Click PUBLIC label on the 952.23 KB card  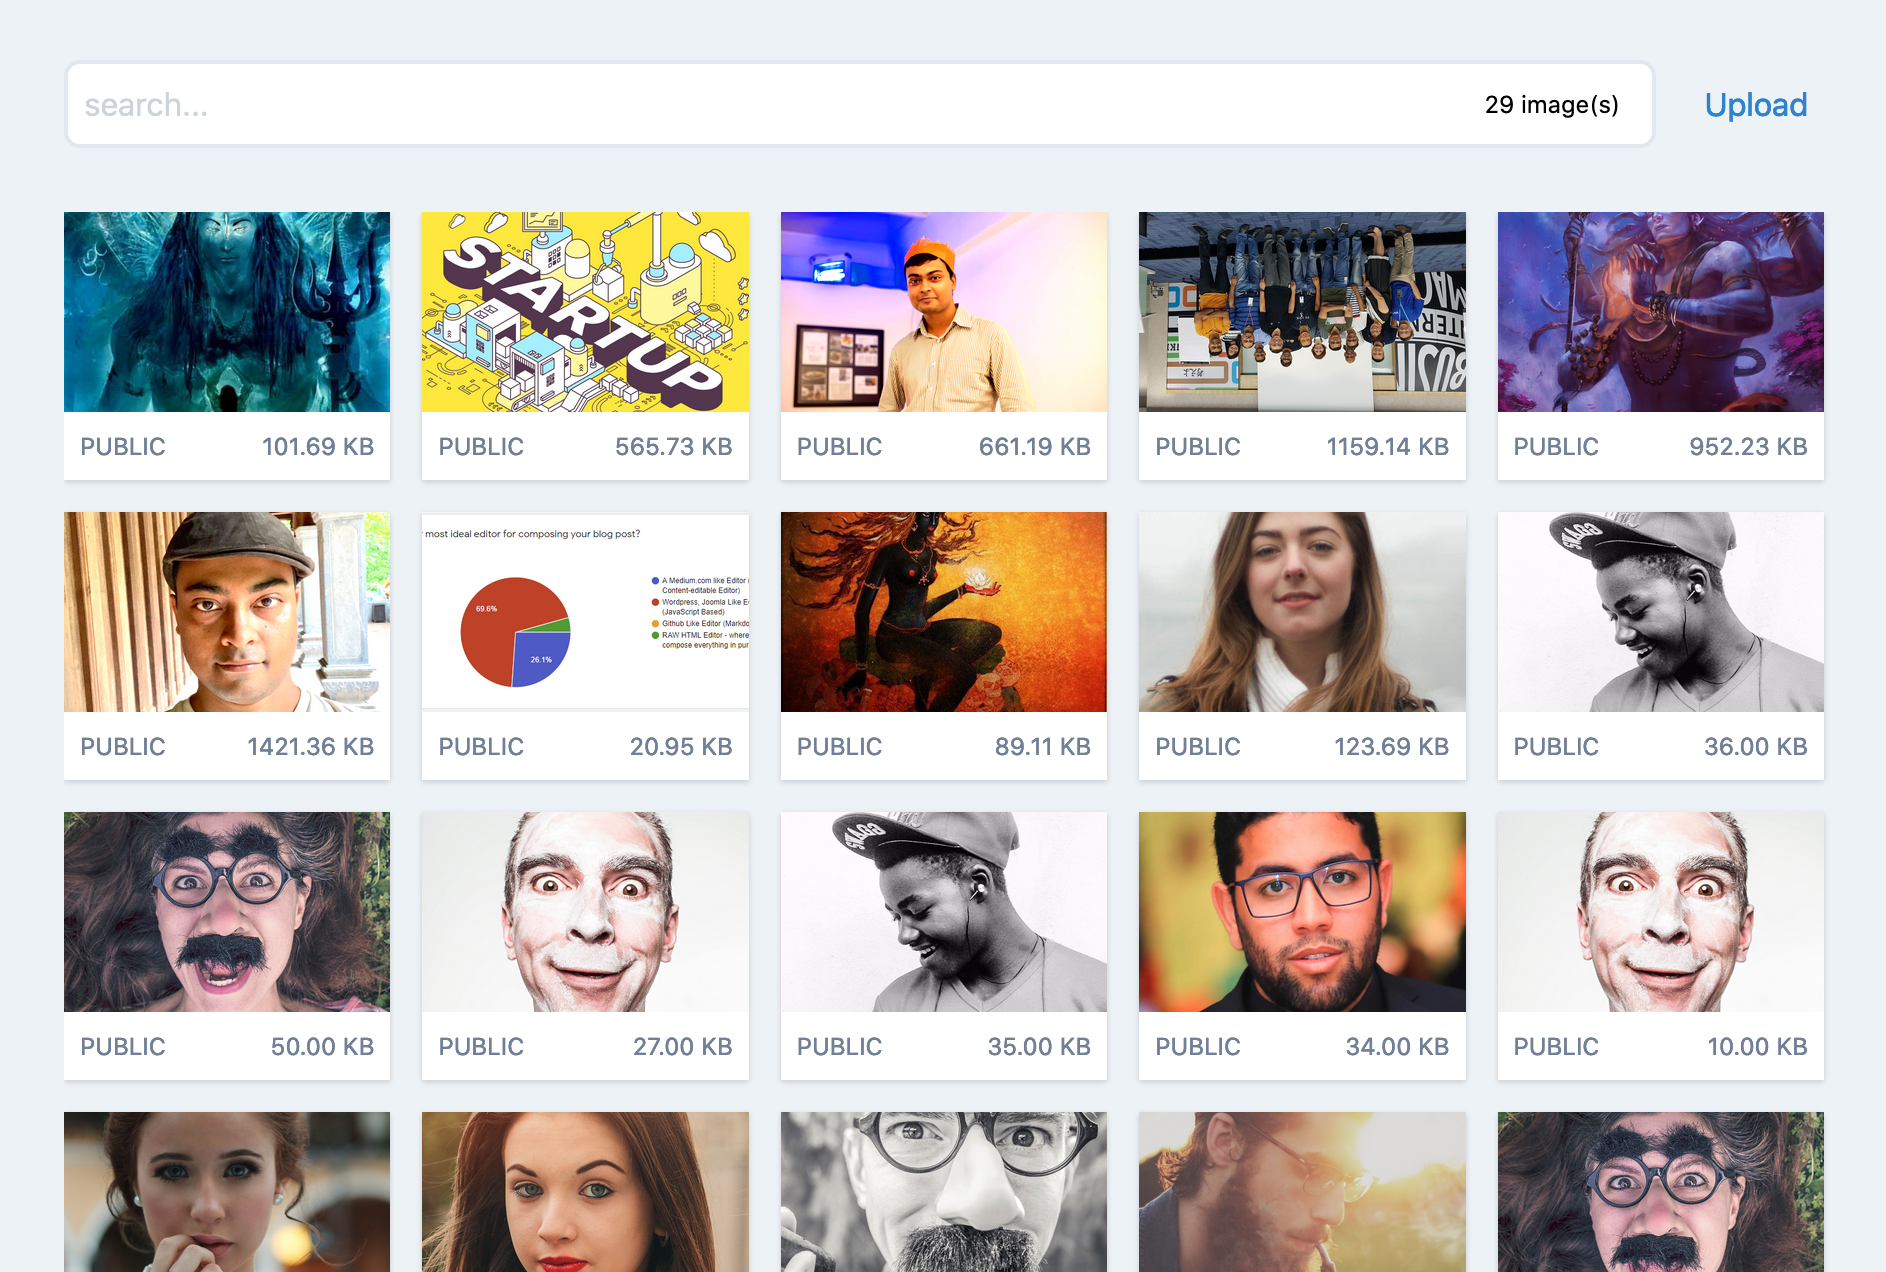[x=1556, y=447]
